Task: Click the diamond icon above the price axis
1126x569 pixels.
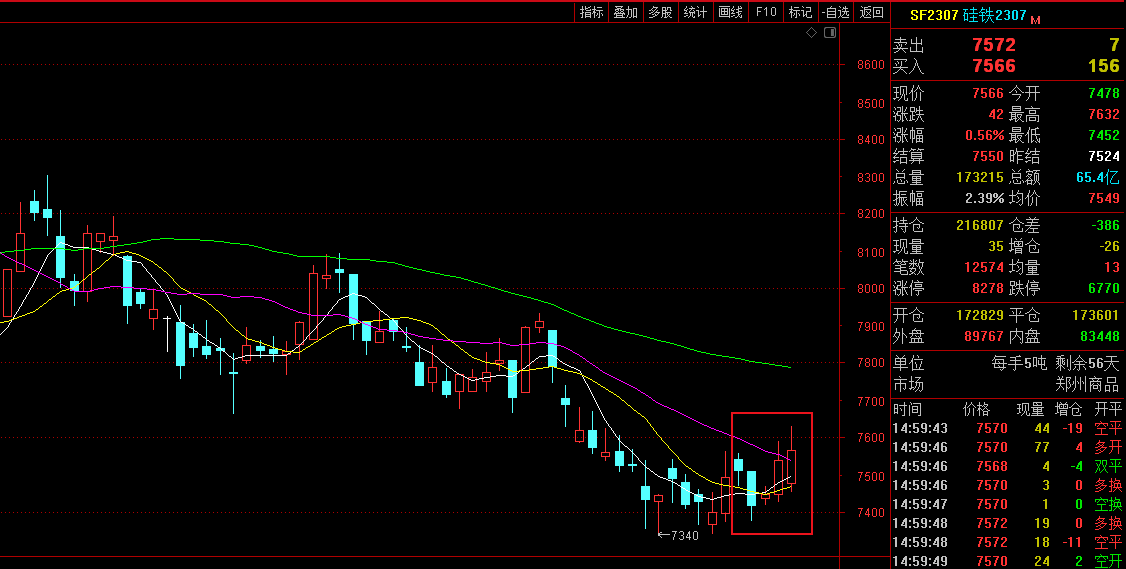Action: (812, 34)
